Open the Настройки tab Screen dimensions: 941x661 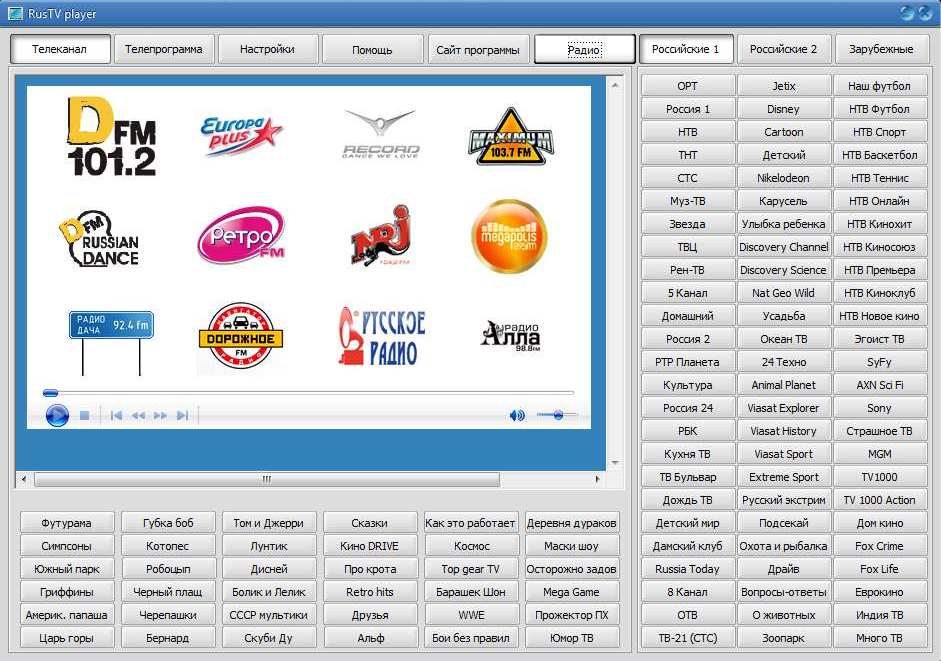(x=268, y=49)
